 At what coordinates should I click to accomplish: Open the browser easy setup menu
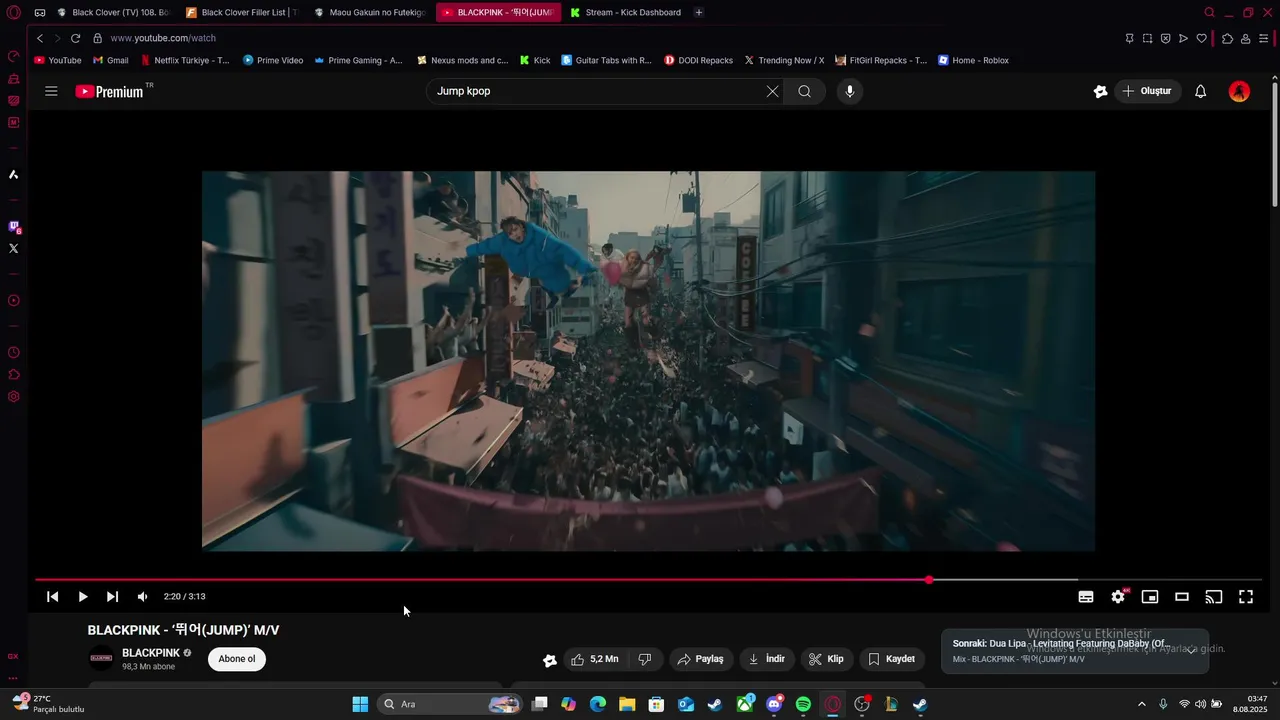coord(1263,38)
